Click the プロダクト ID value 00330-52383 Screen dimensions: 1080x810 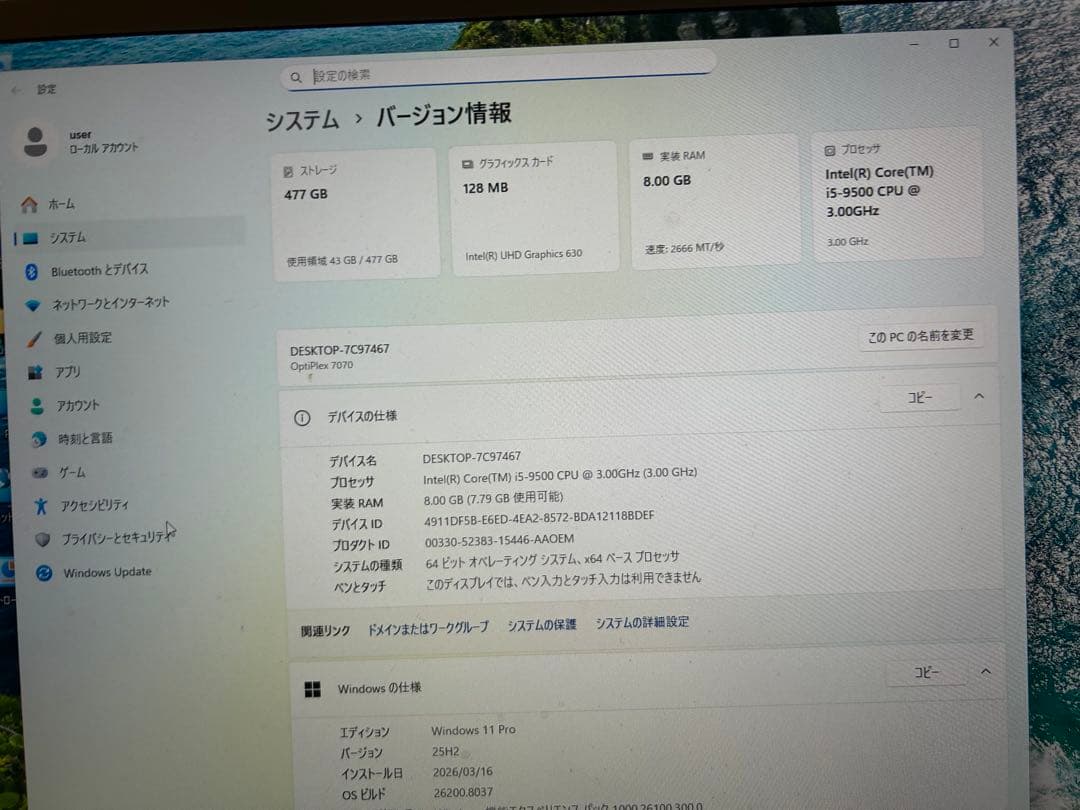499,541
